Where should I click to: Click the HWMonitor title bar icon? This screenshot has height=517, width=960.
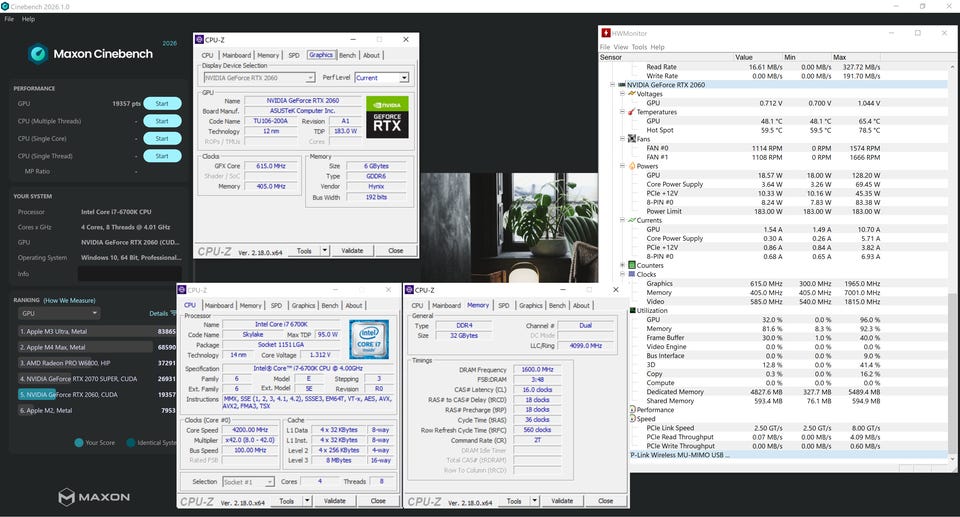606,33
